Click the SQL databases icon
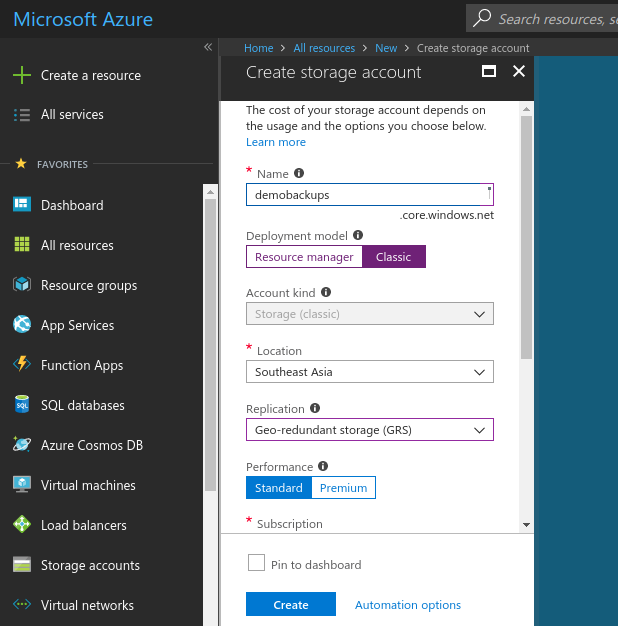Screen dimensions: 618x626 click(22, 405)
